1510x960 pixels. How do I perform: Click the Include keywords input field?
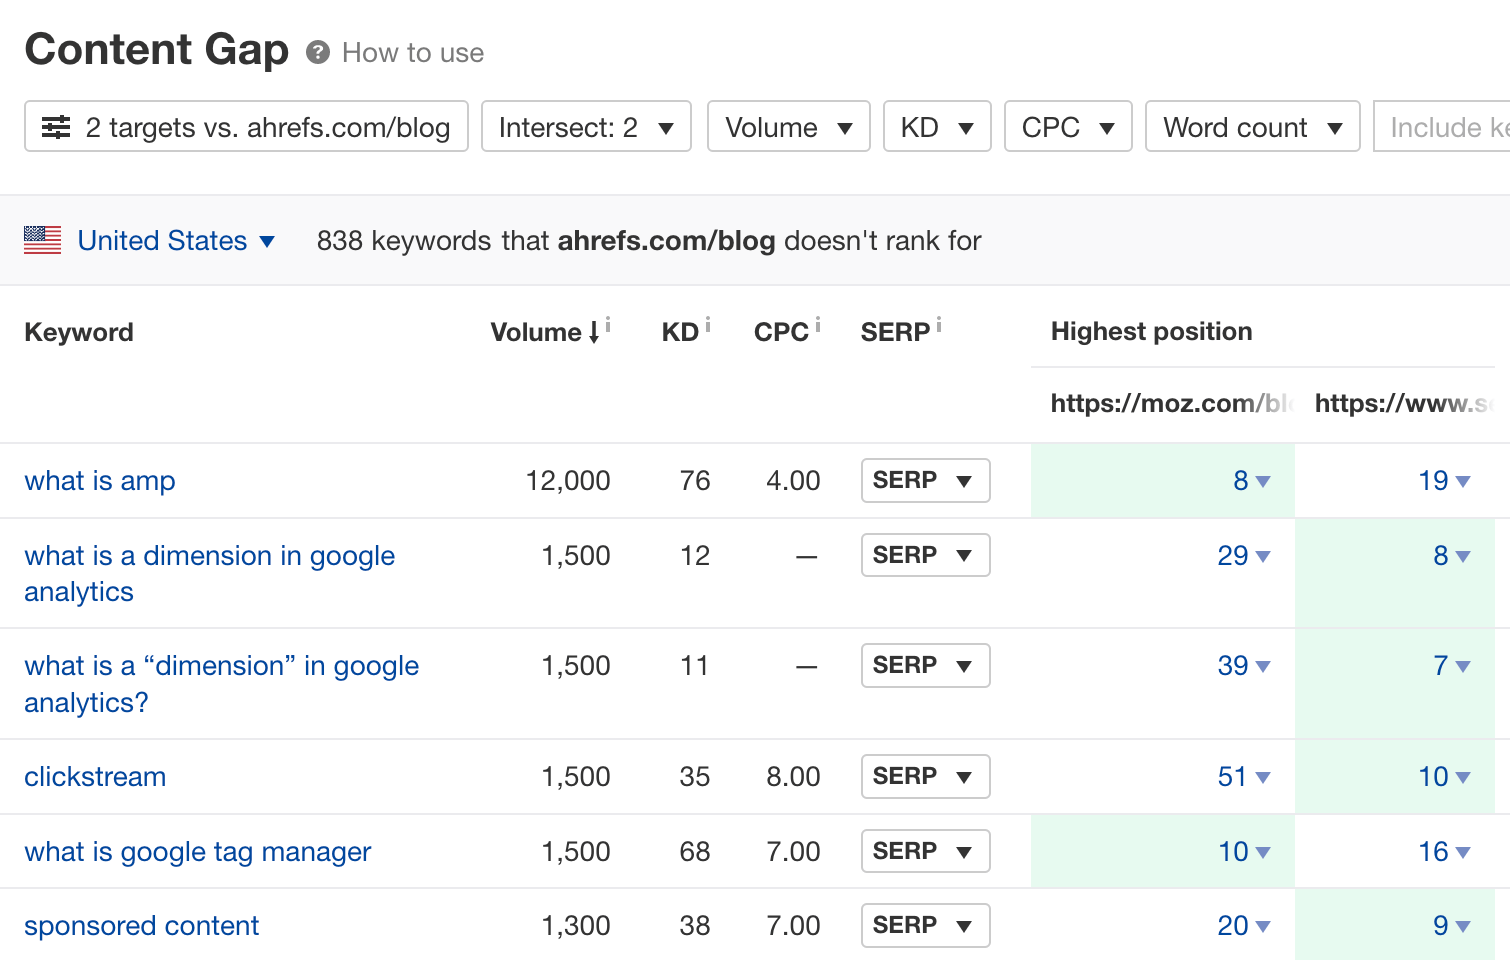pos(1450,127)
